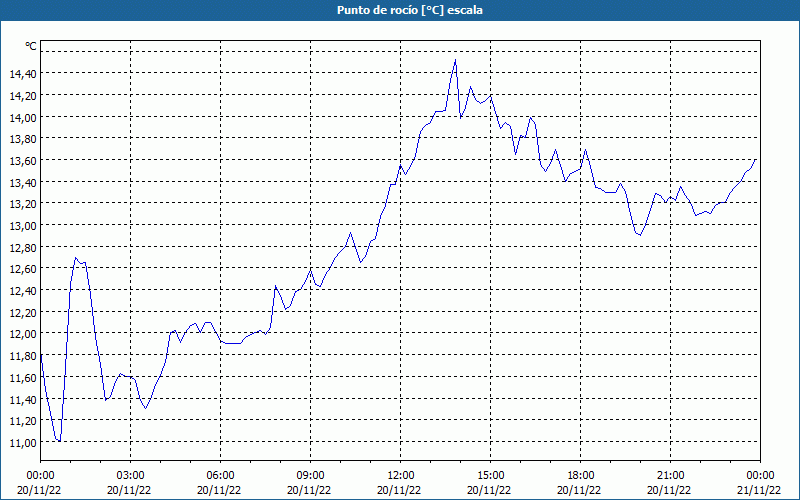Click the 18:00 time label on x-axis

coord(581,476)
